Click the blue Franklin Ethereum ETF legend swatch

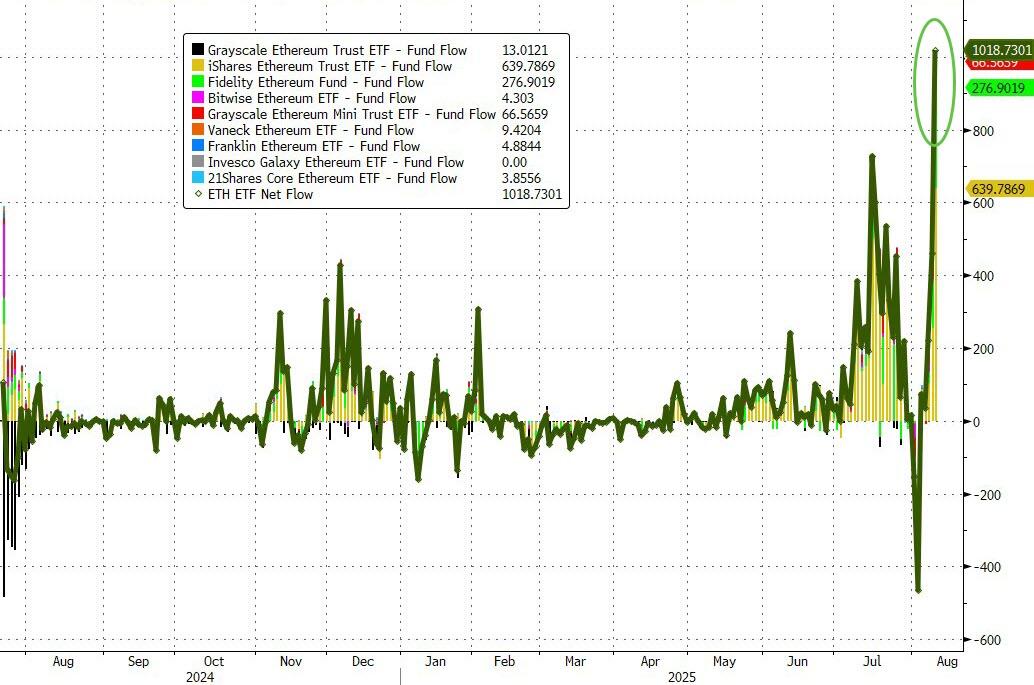198,146
